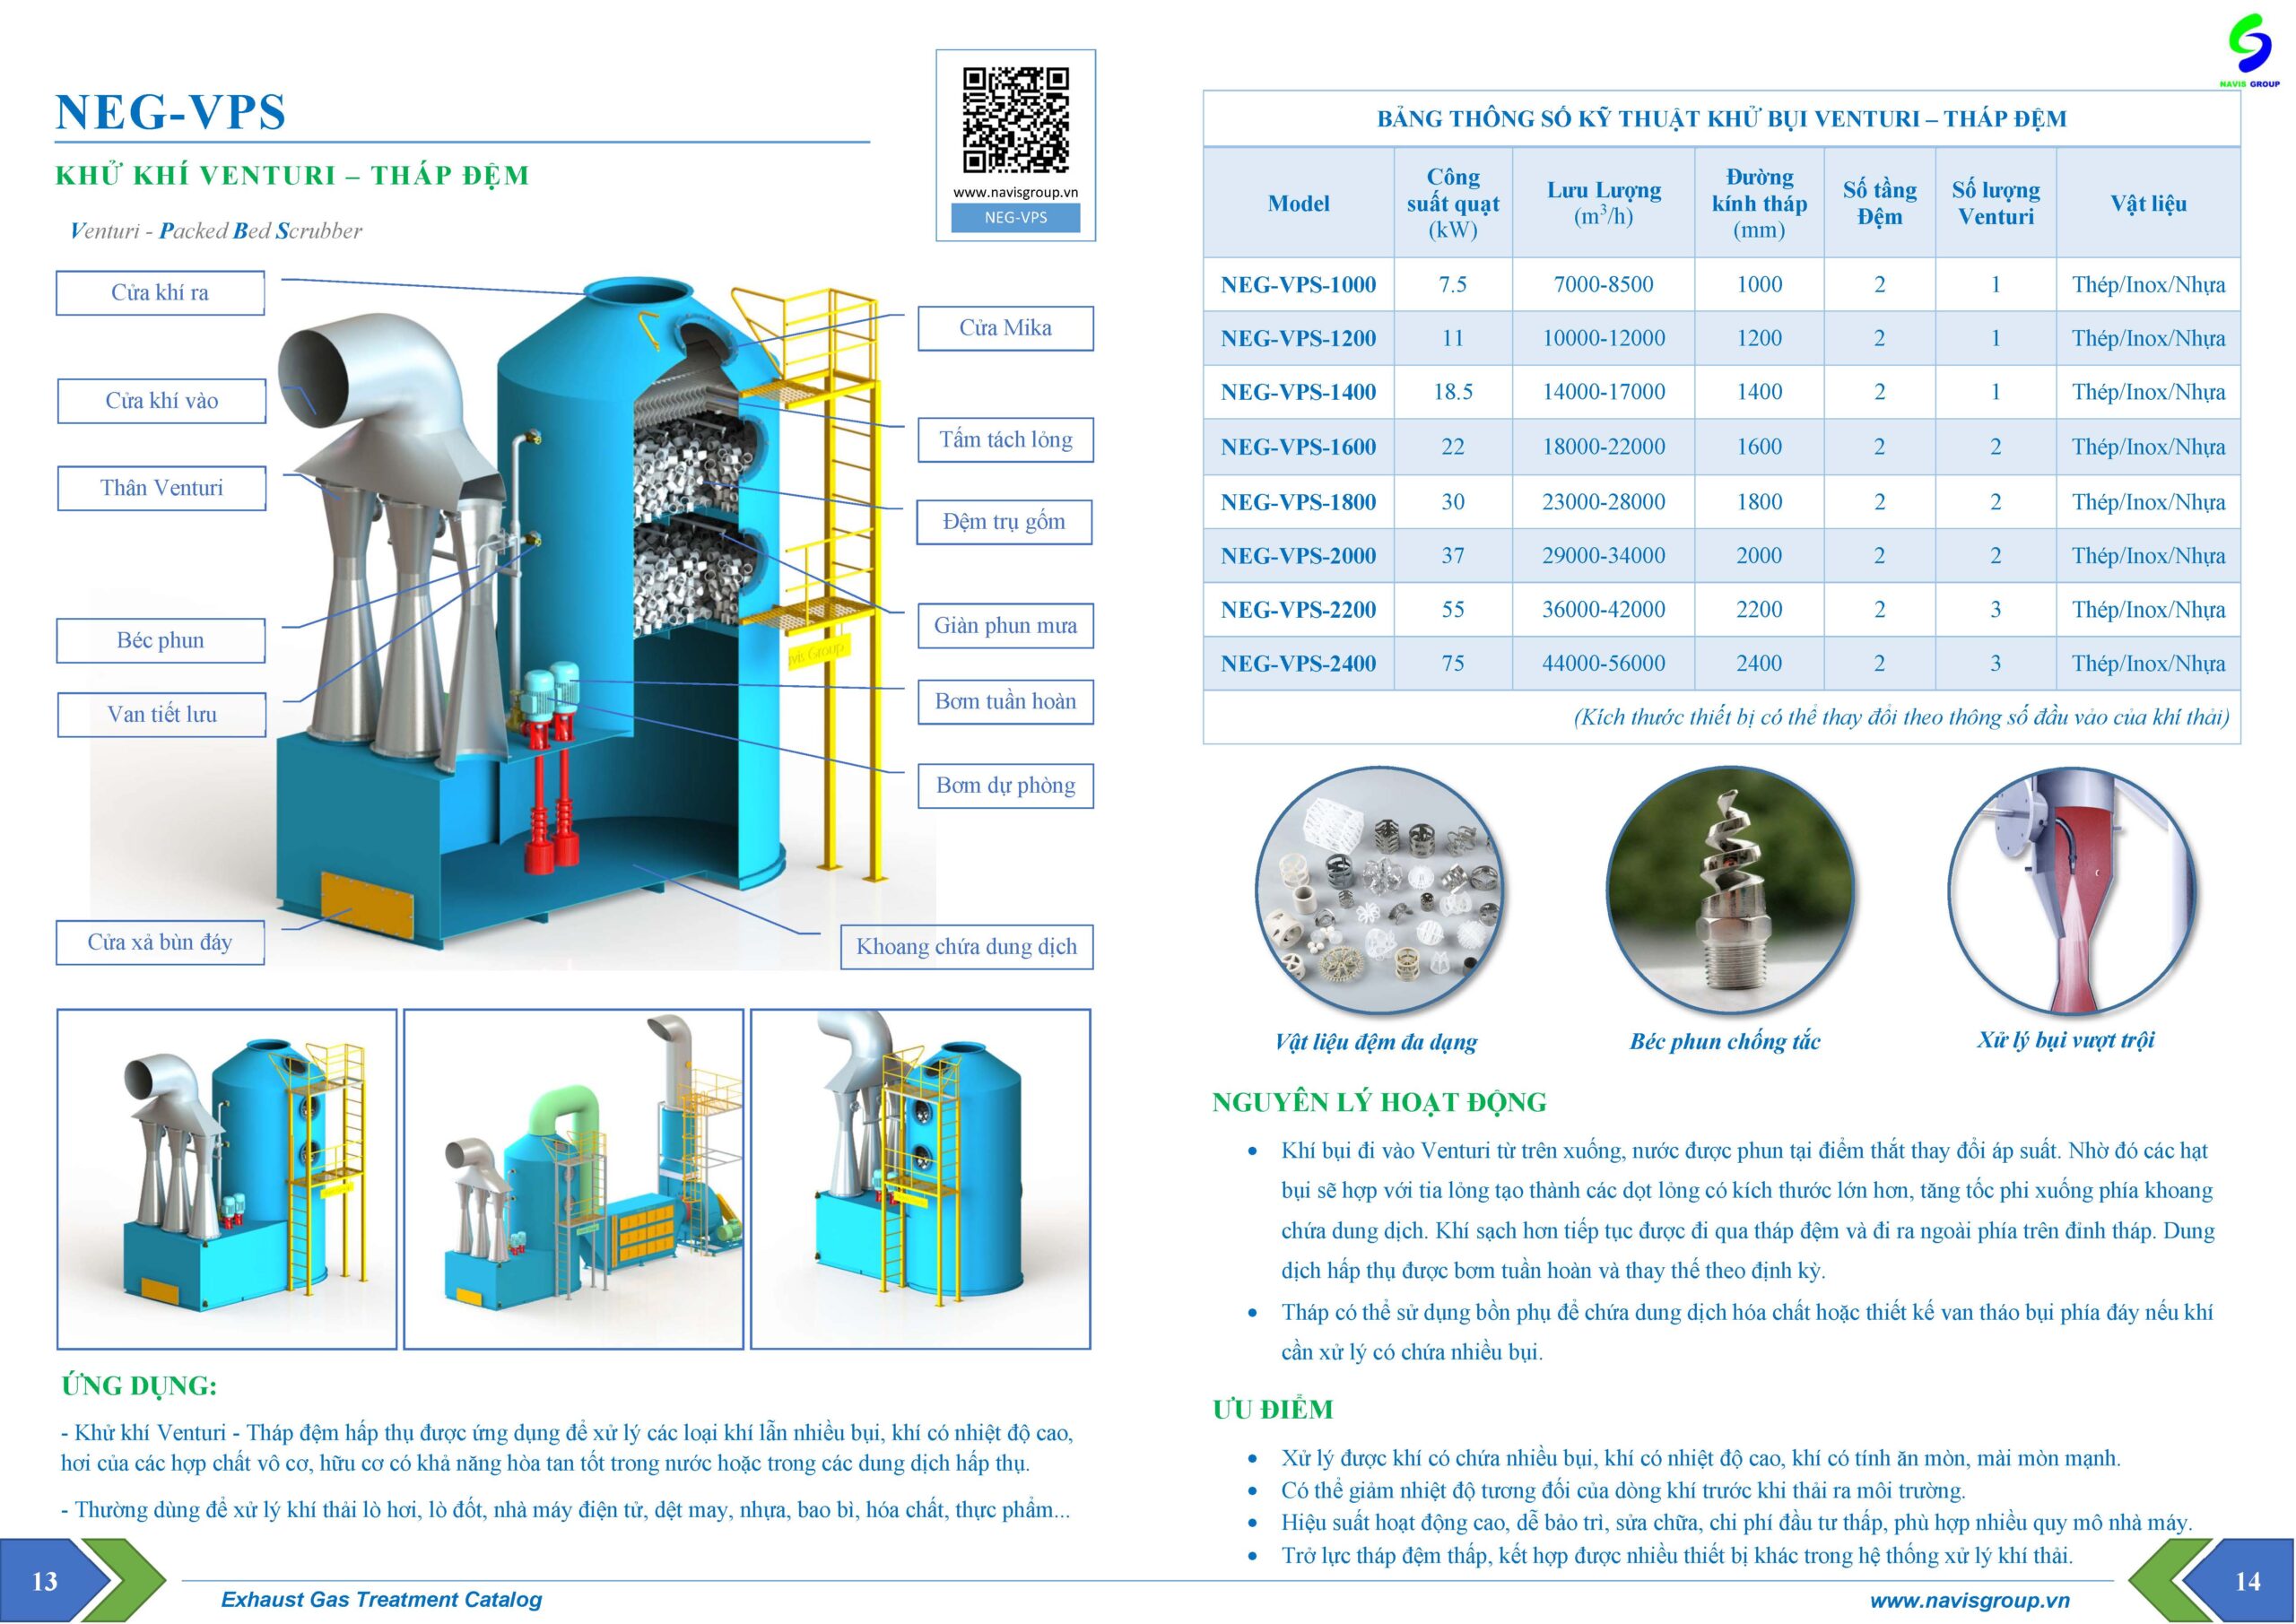Expand the NEG-VPS-2400 table row
The width and height of the screenshot is (2296, 1624).
coord(1300,662)
